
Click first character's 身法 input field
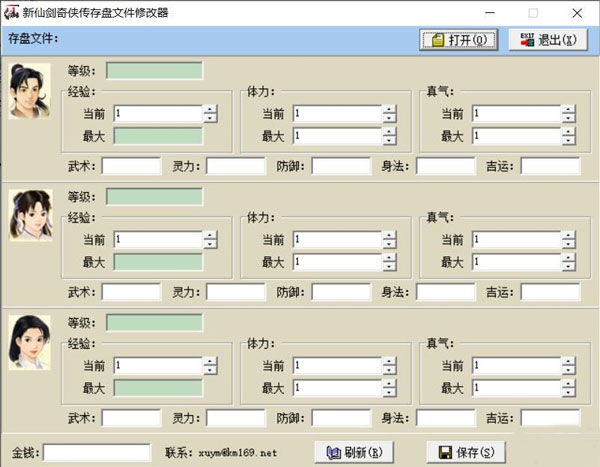coord(446,166)
